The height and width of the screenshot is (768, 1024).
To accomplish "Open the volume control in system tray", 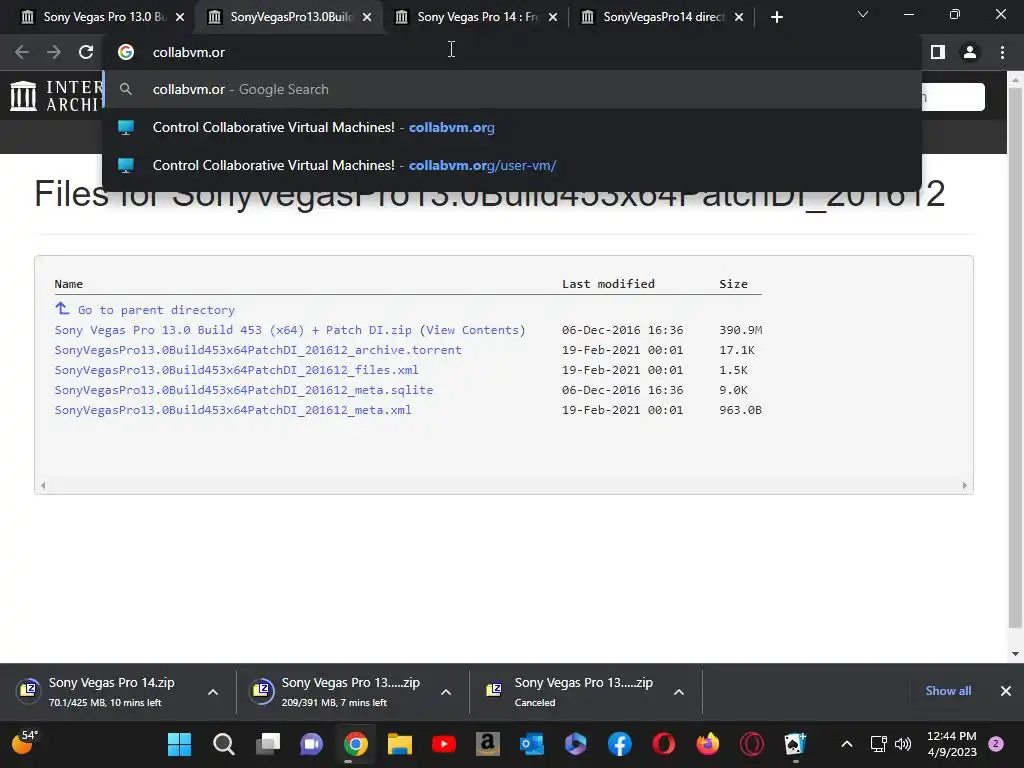I will (x=903, y=744).
